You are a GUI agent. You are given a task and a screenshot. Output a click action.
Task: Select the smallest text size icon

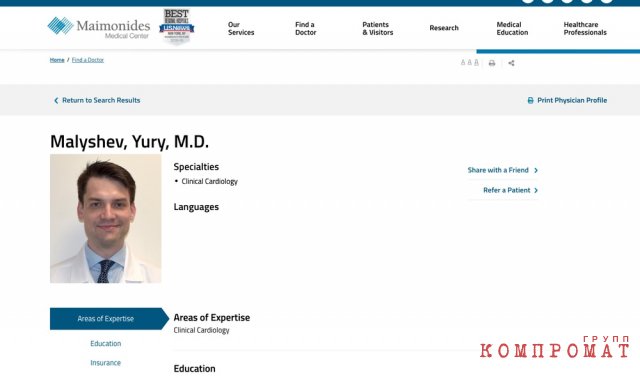(463, 62)
